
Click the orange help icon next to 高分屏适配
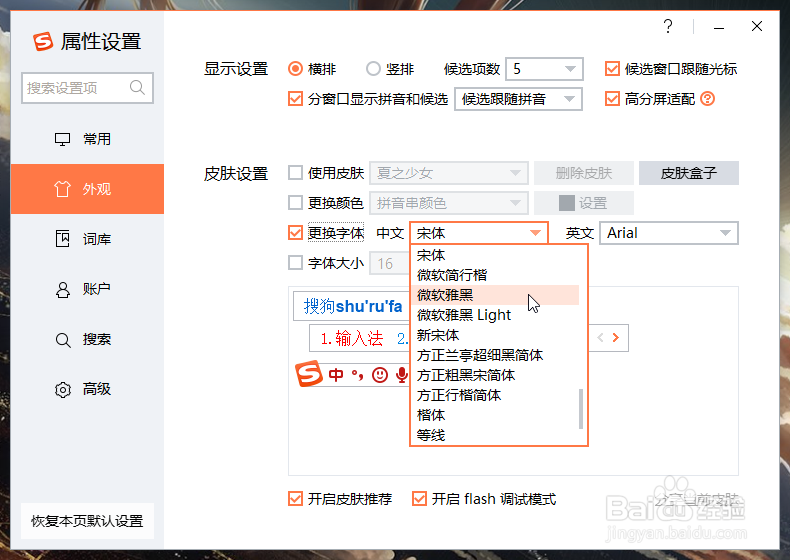coord(707,99)
